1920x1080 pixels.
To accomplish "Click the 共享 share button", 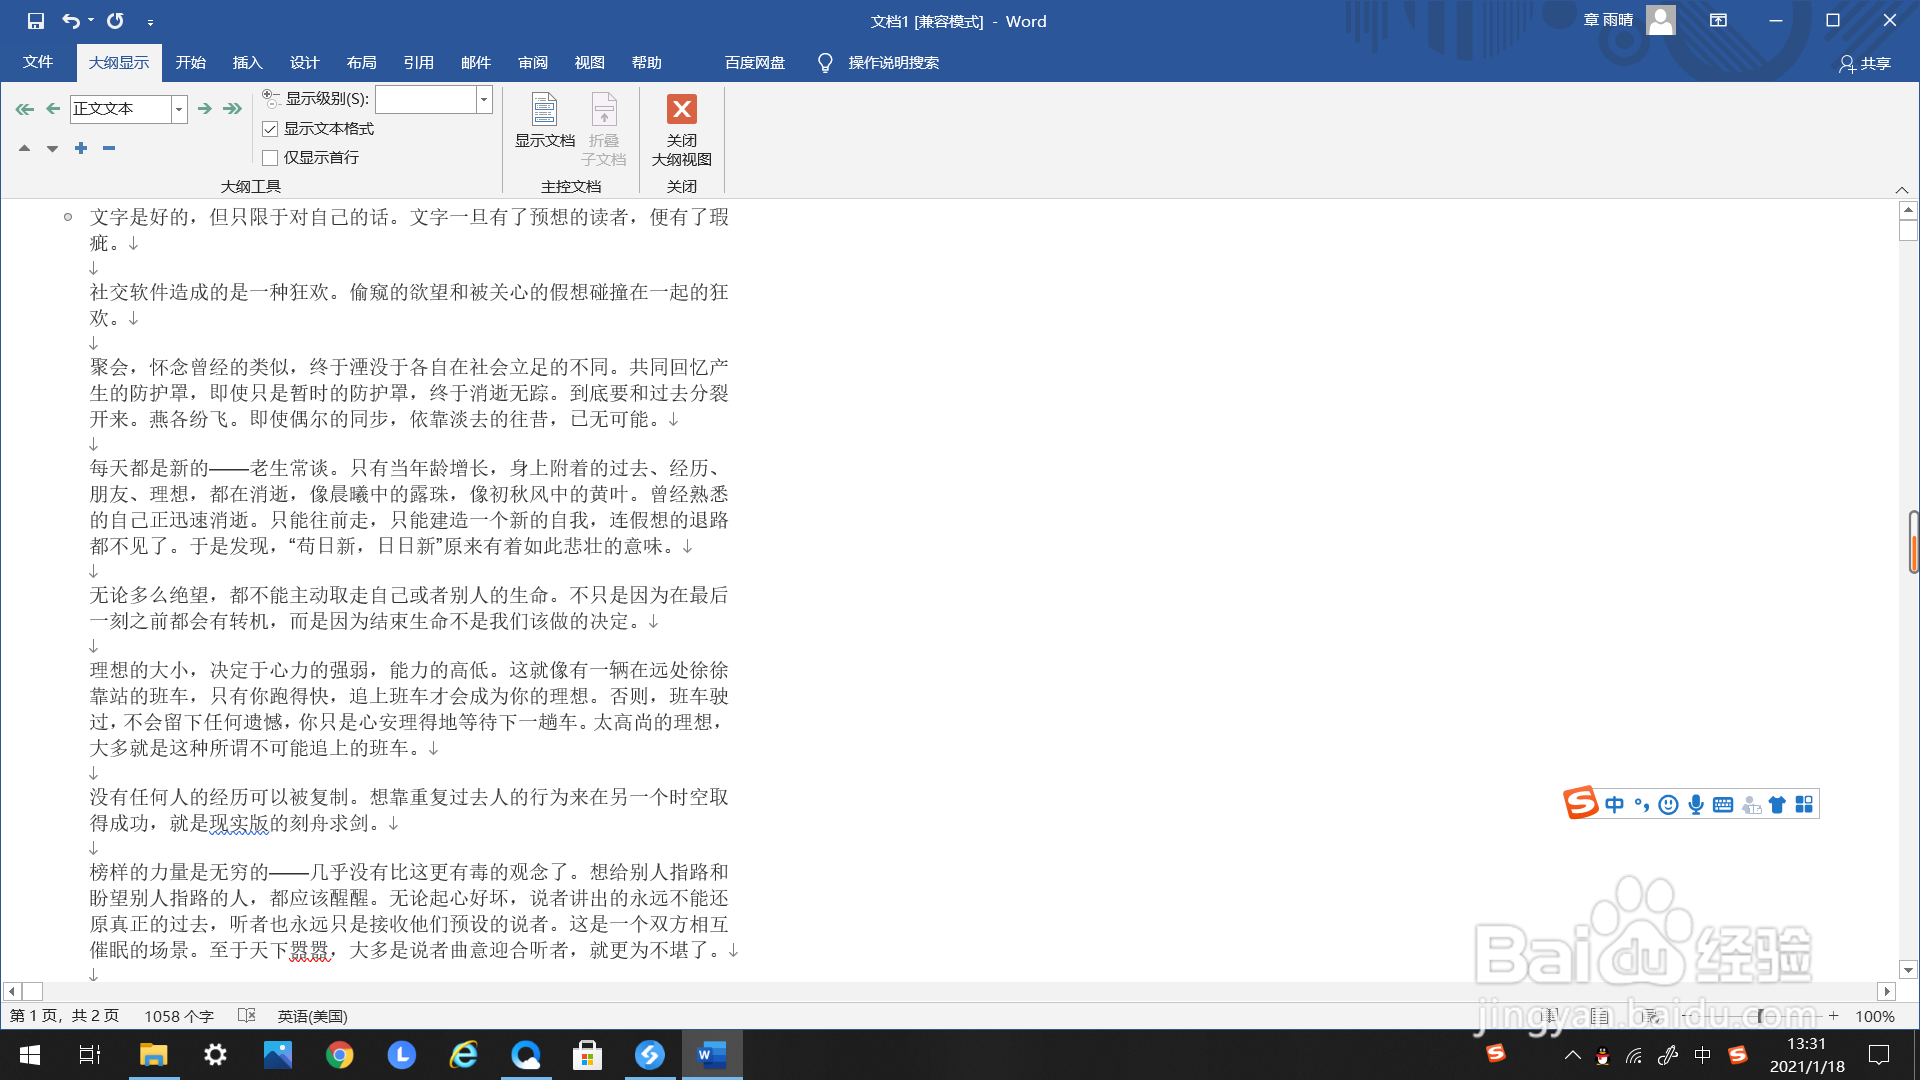I will pyautogui.click(x=1865, y=64).
